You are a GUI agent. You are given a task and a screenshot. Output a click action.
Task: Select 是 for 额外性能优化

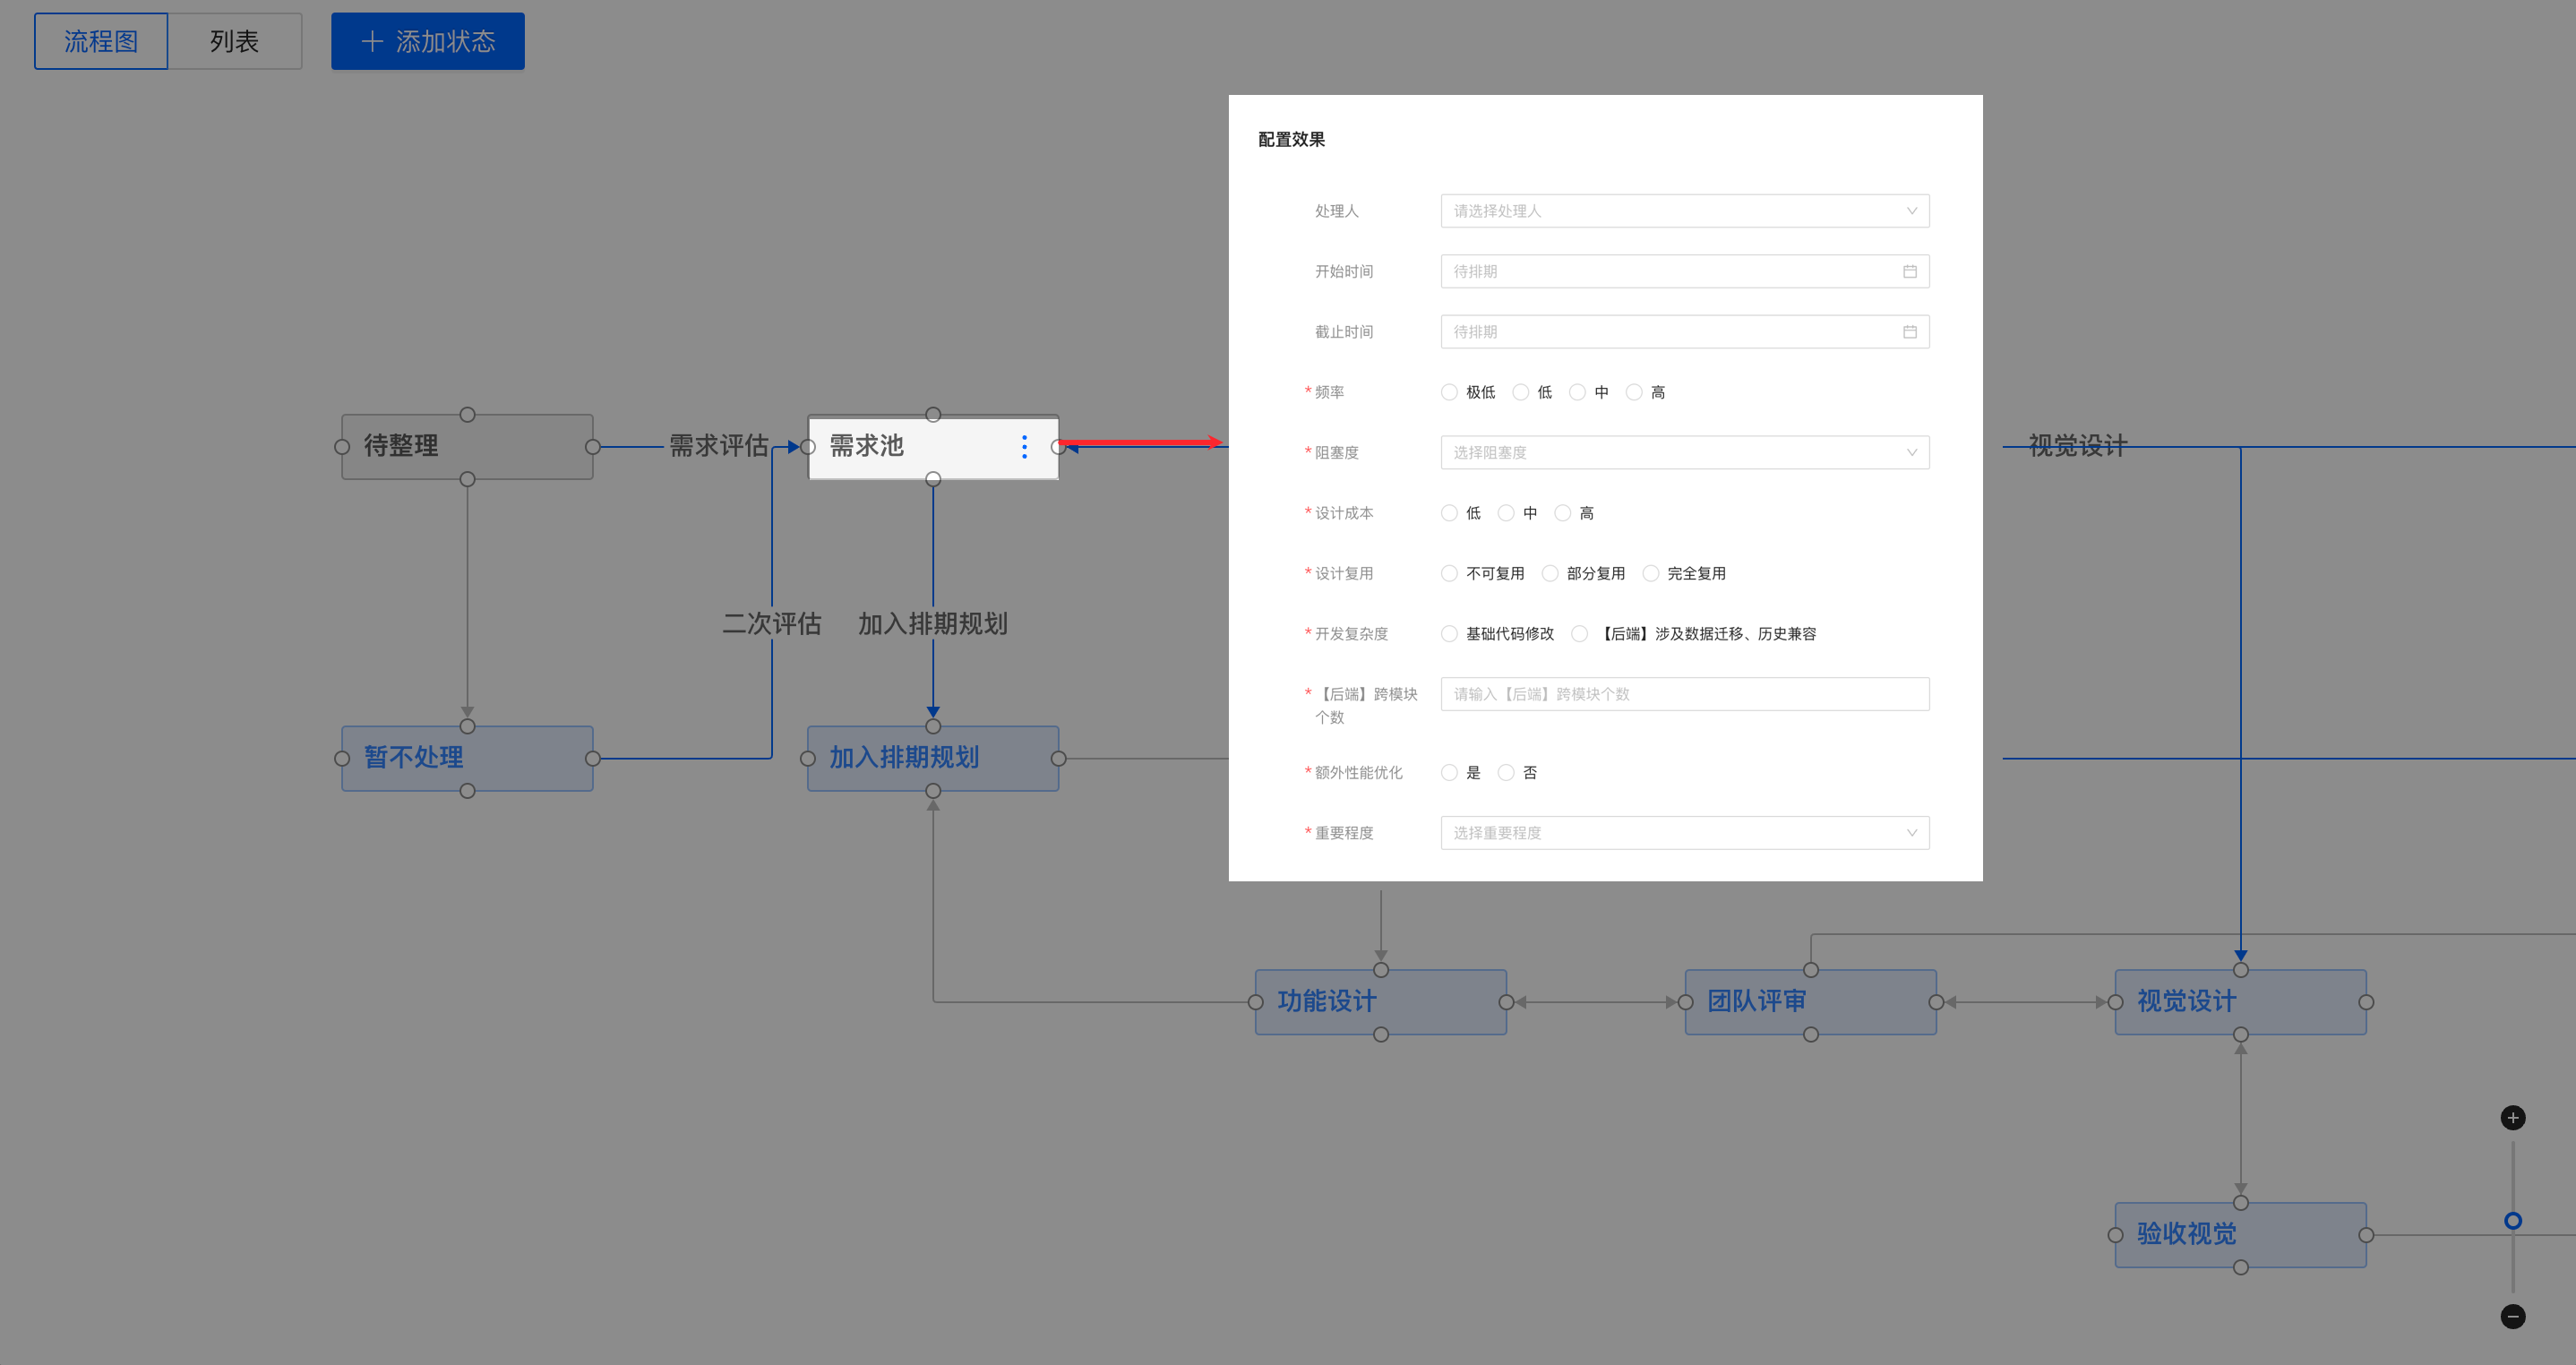point(1449,772)
